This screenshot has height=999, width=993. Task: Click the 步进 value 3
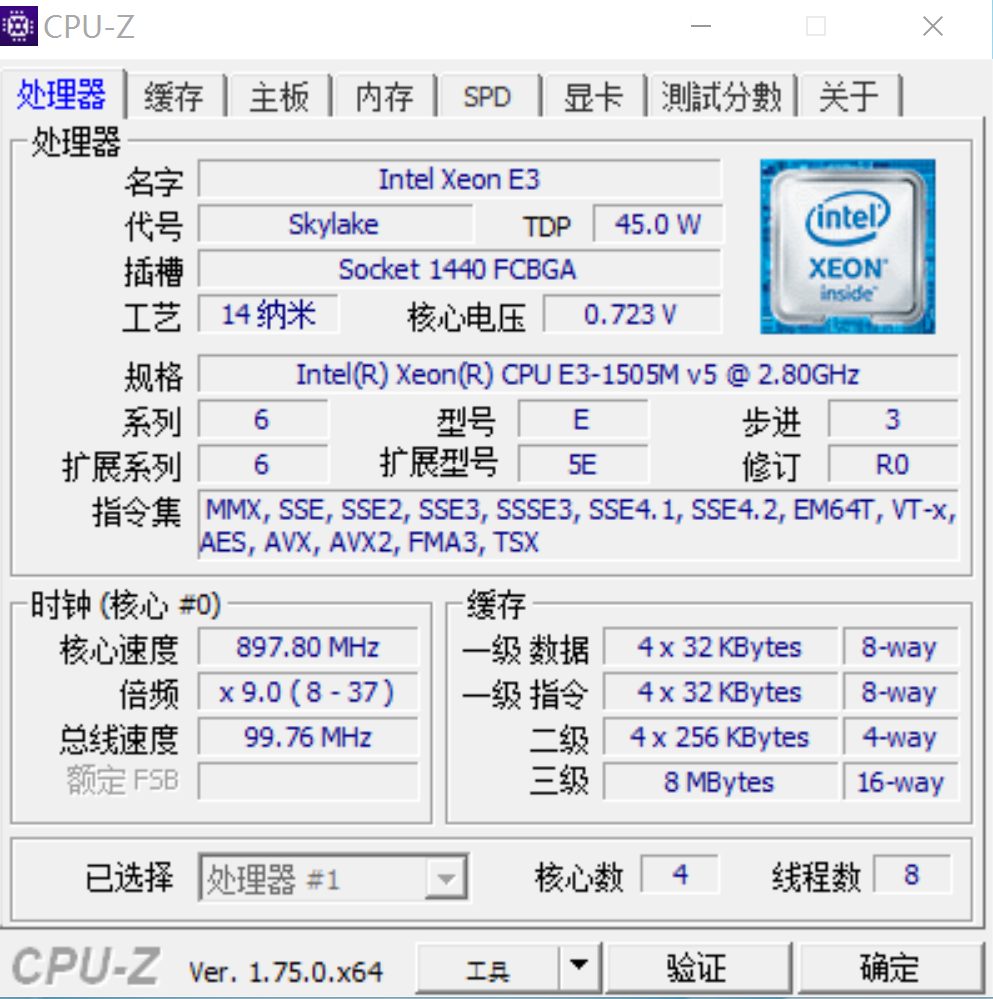click(892, 419)
